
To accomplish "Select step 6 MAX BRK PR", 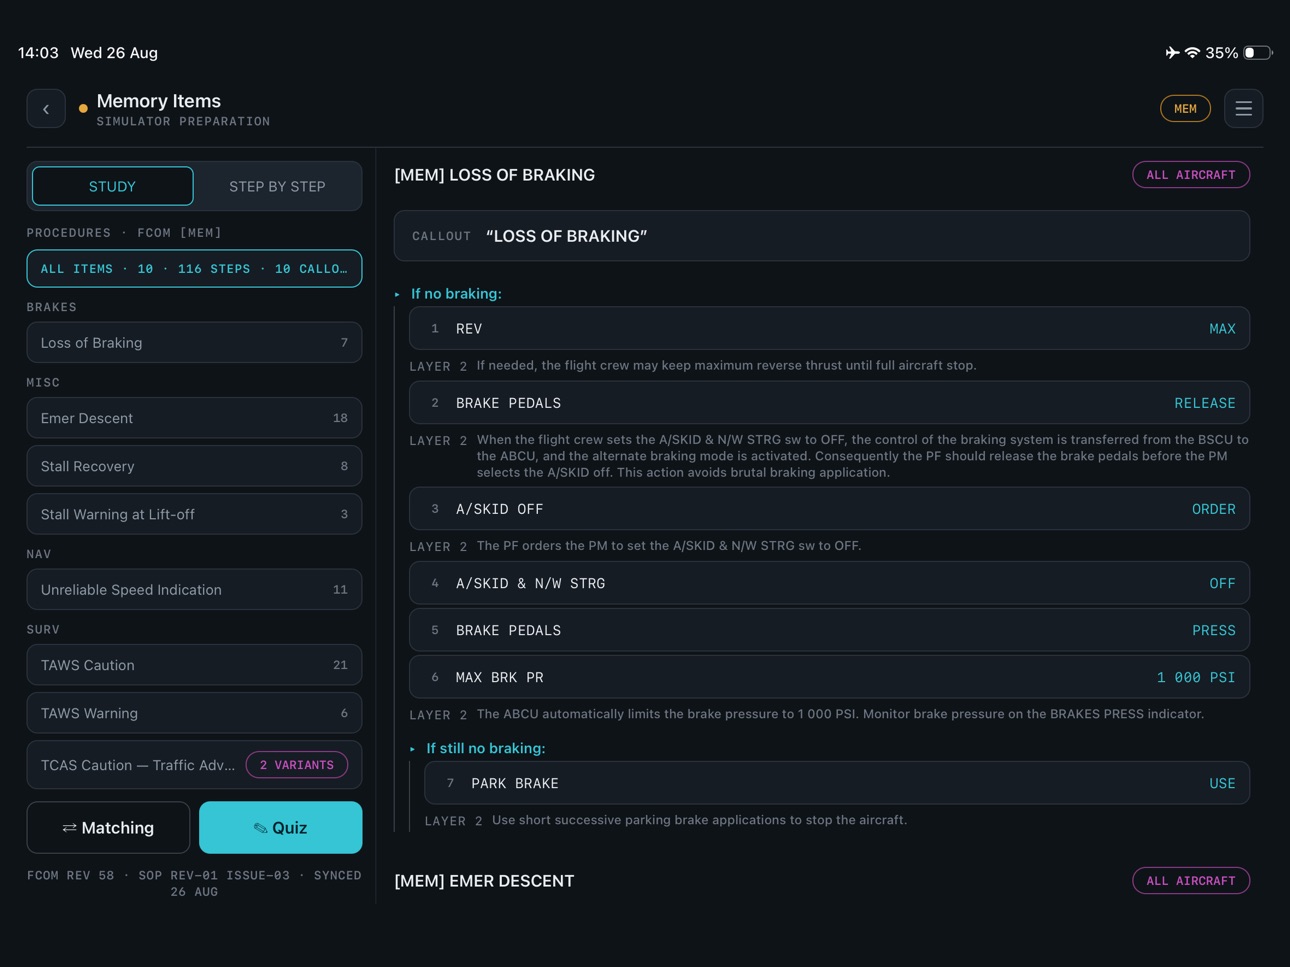I will pyautogui.click(x=829, y=678).
